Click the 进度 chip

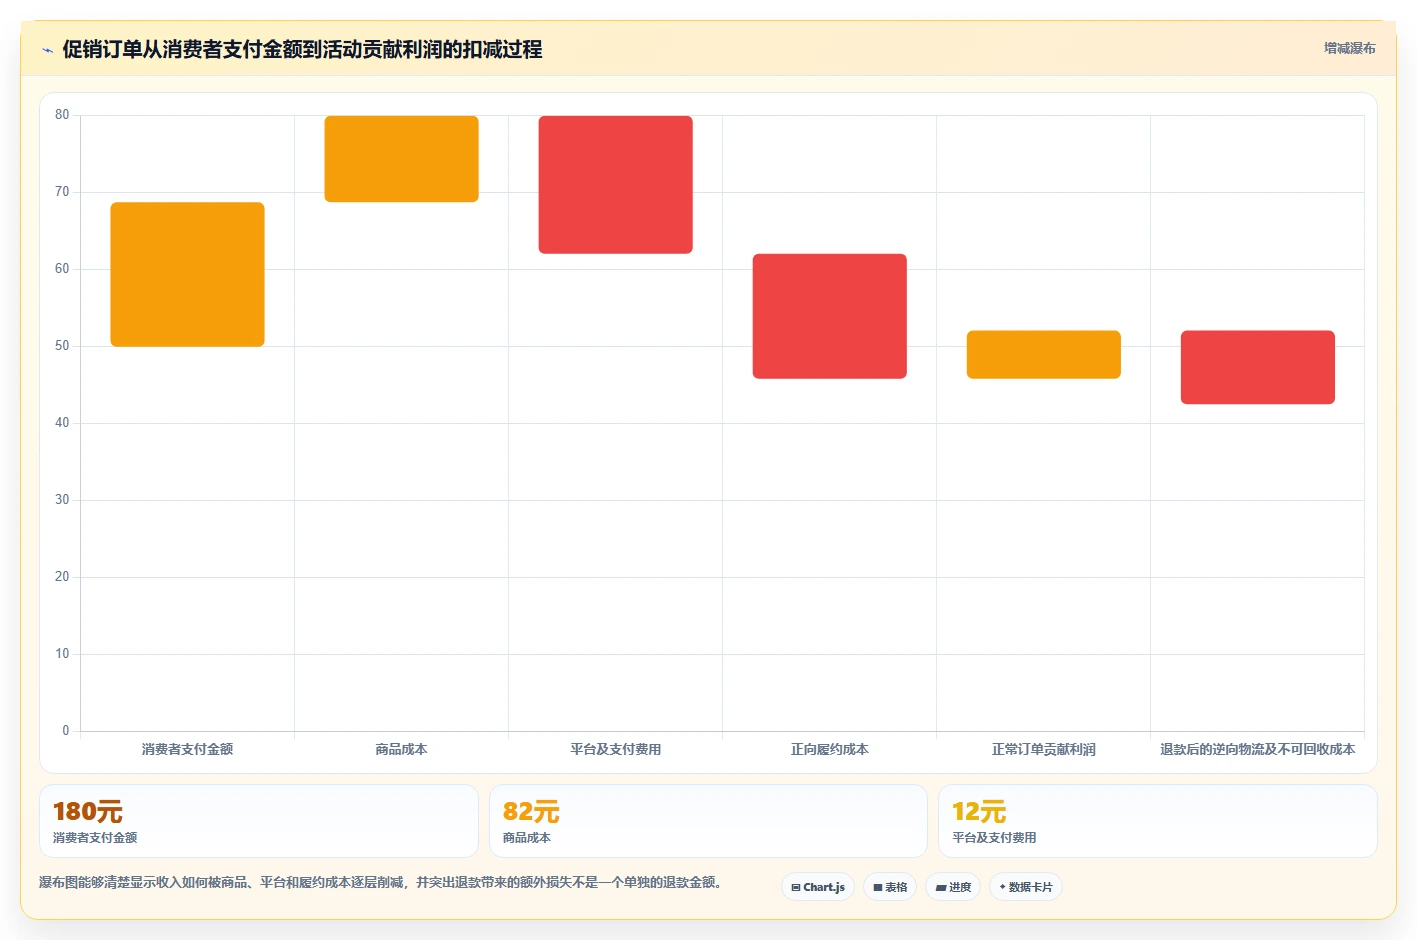(x=953, y=887)
